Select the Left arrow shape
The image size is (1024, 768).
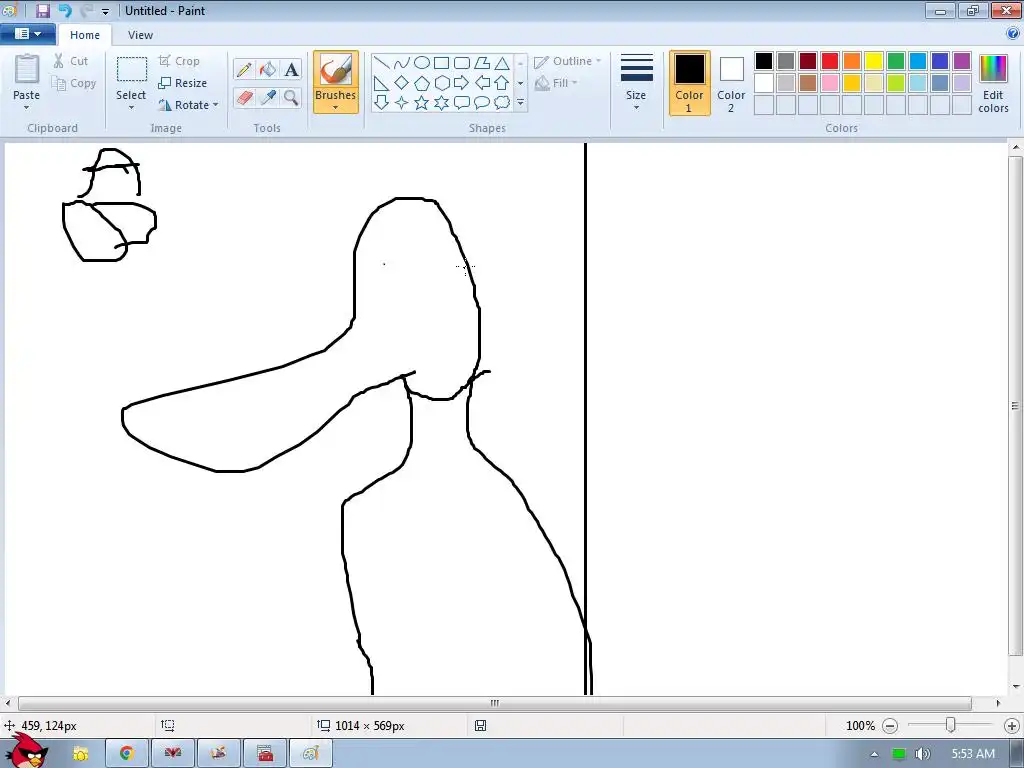coord(482,83)
